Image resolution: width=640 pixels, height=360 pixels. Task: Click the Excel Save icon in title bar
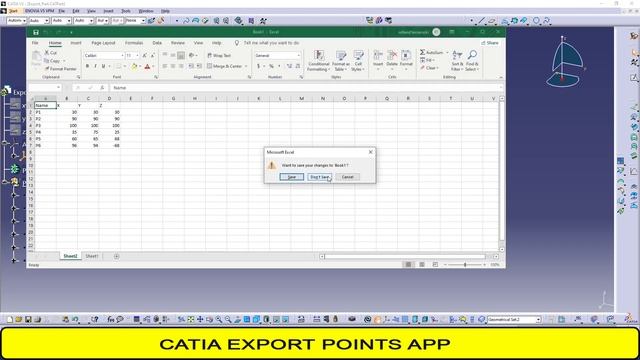coord(36,32)
